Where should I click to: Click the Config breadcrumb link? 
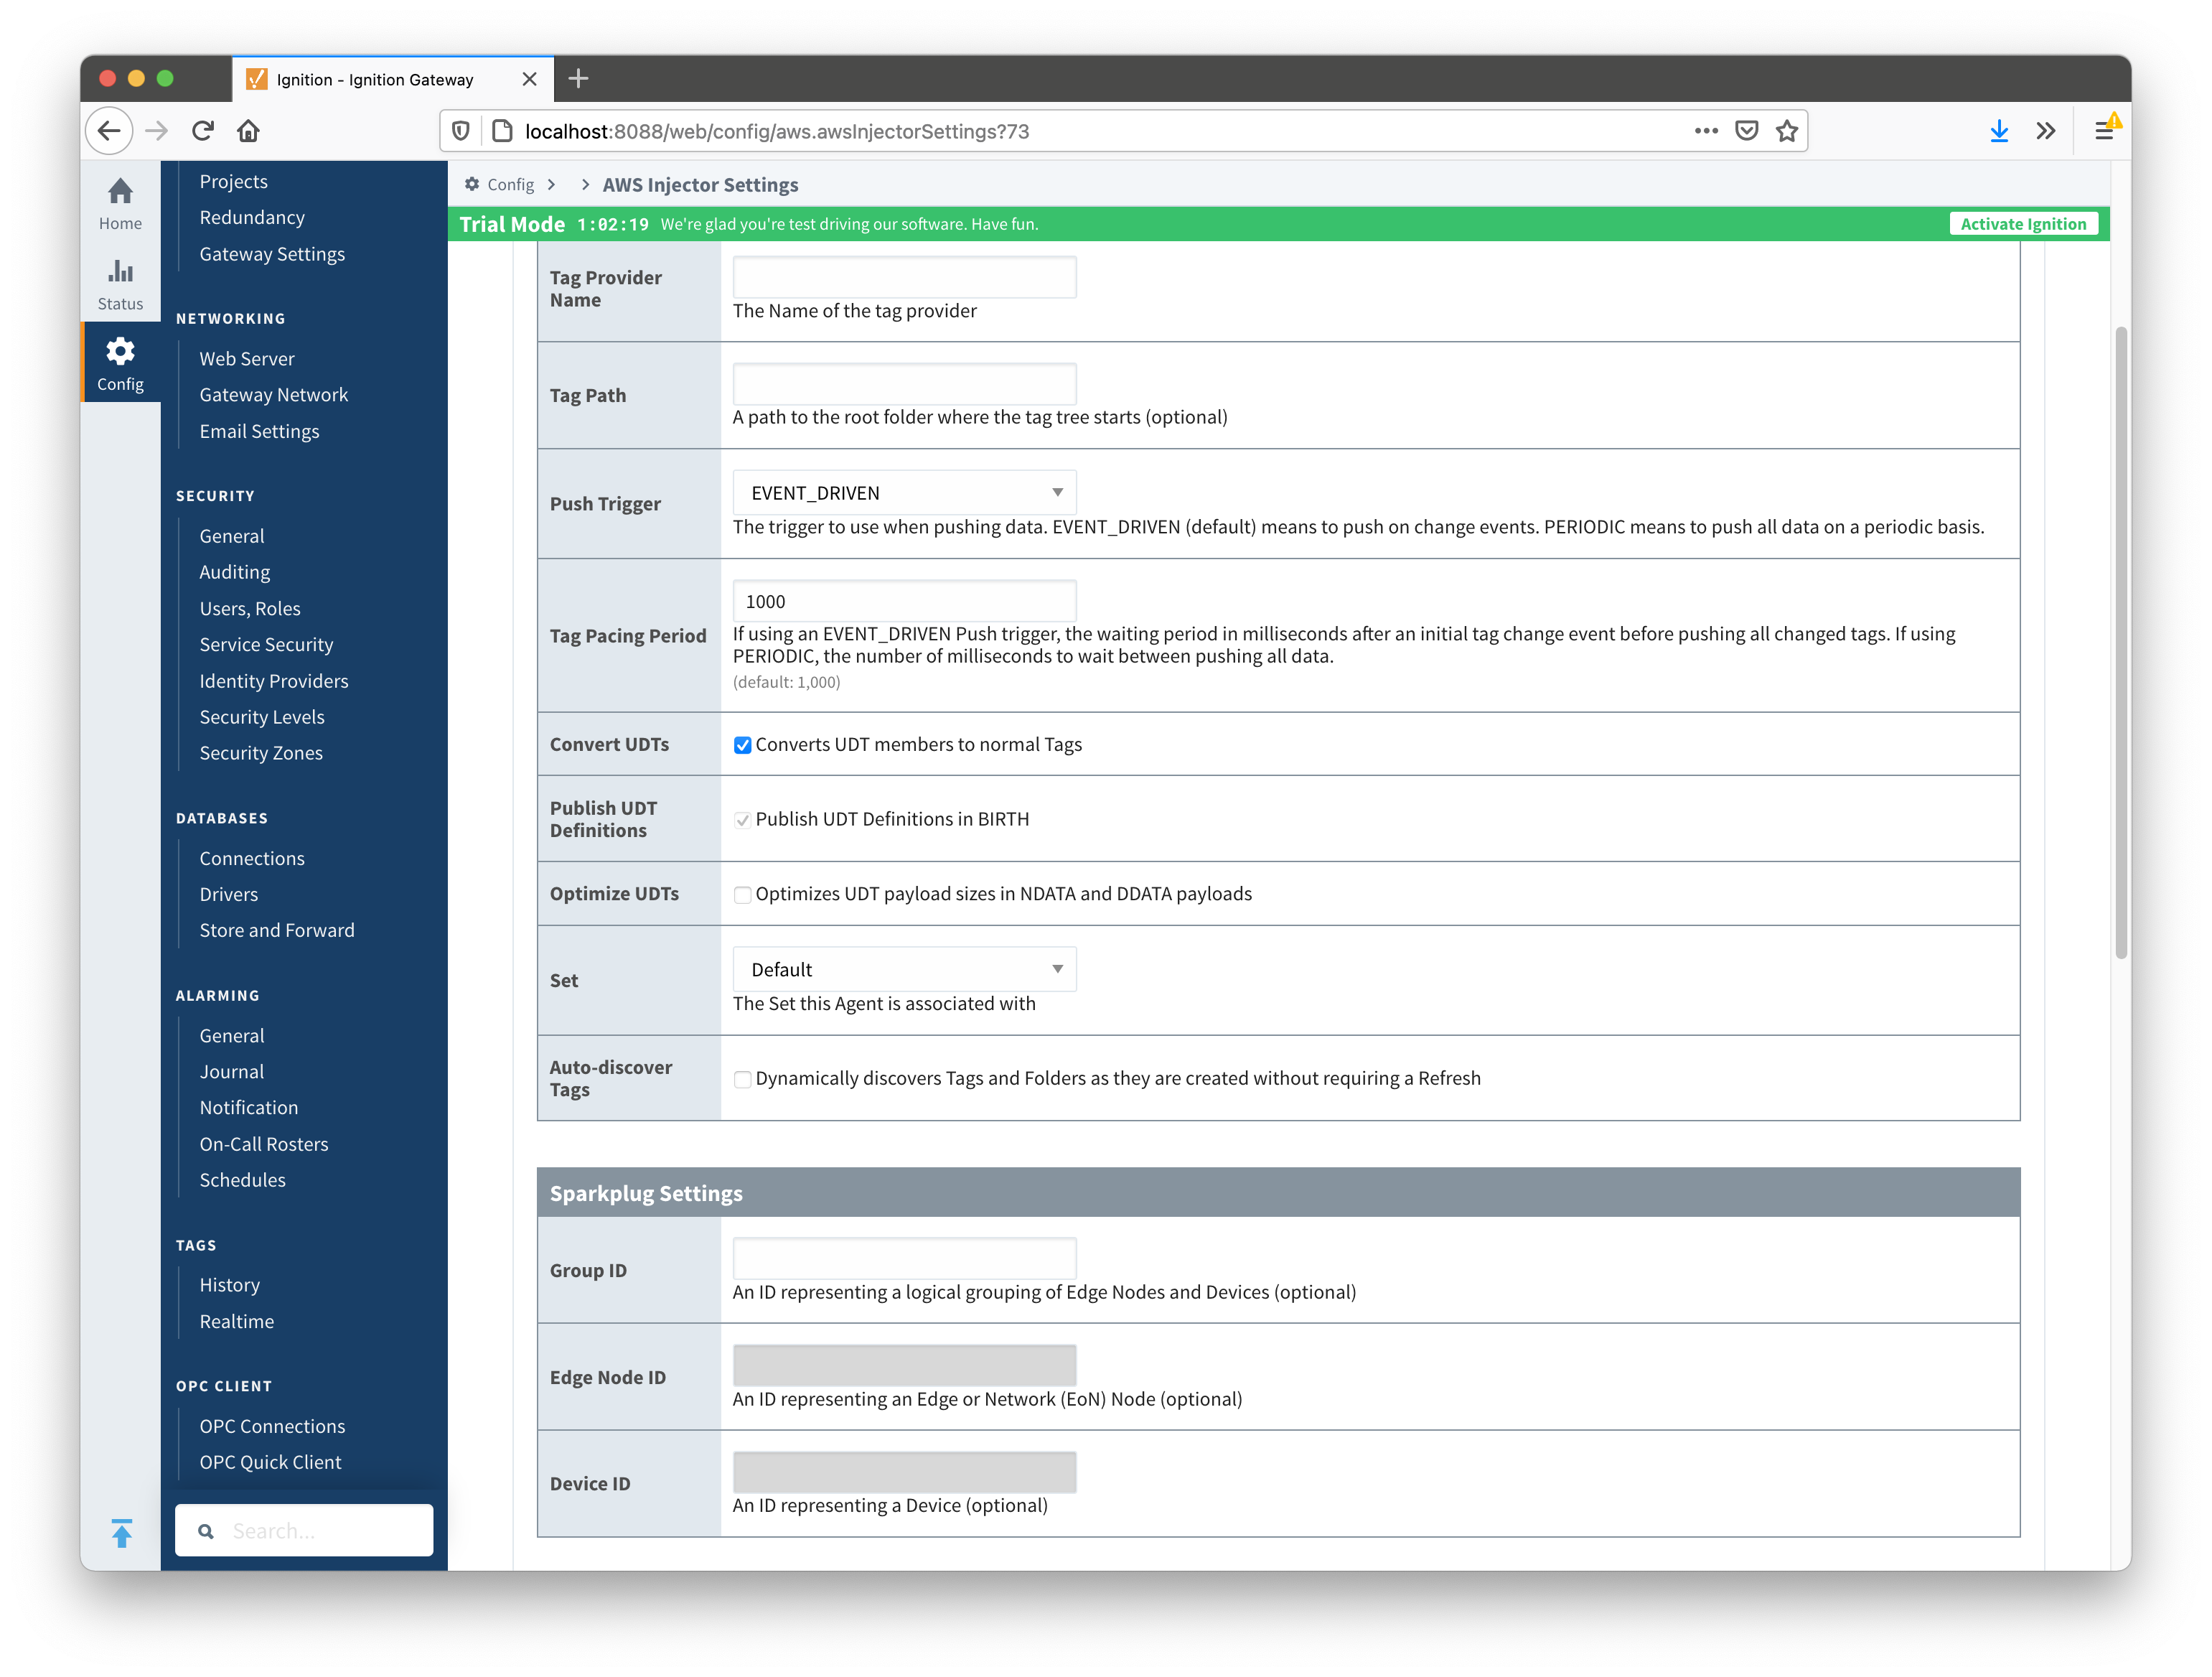tap(510, 185)
